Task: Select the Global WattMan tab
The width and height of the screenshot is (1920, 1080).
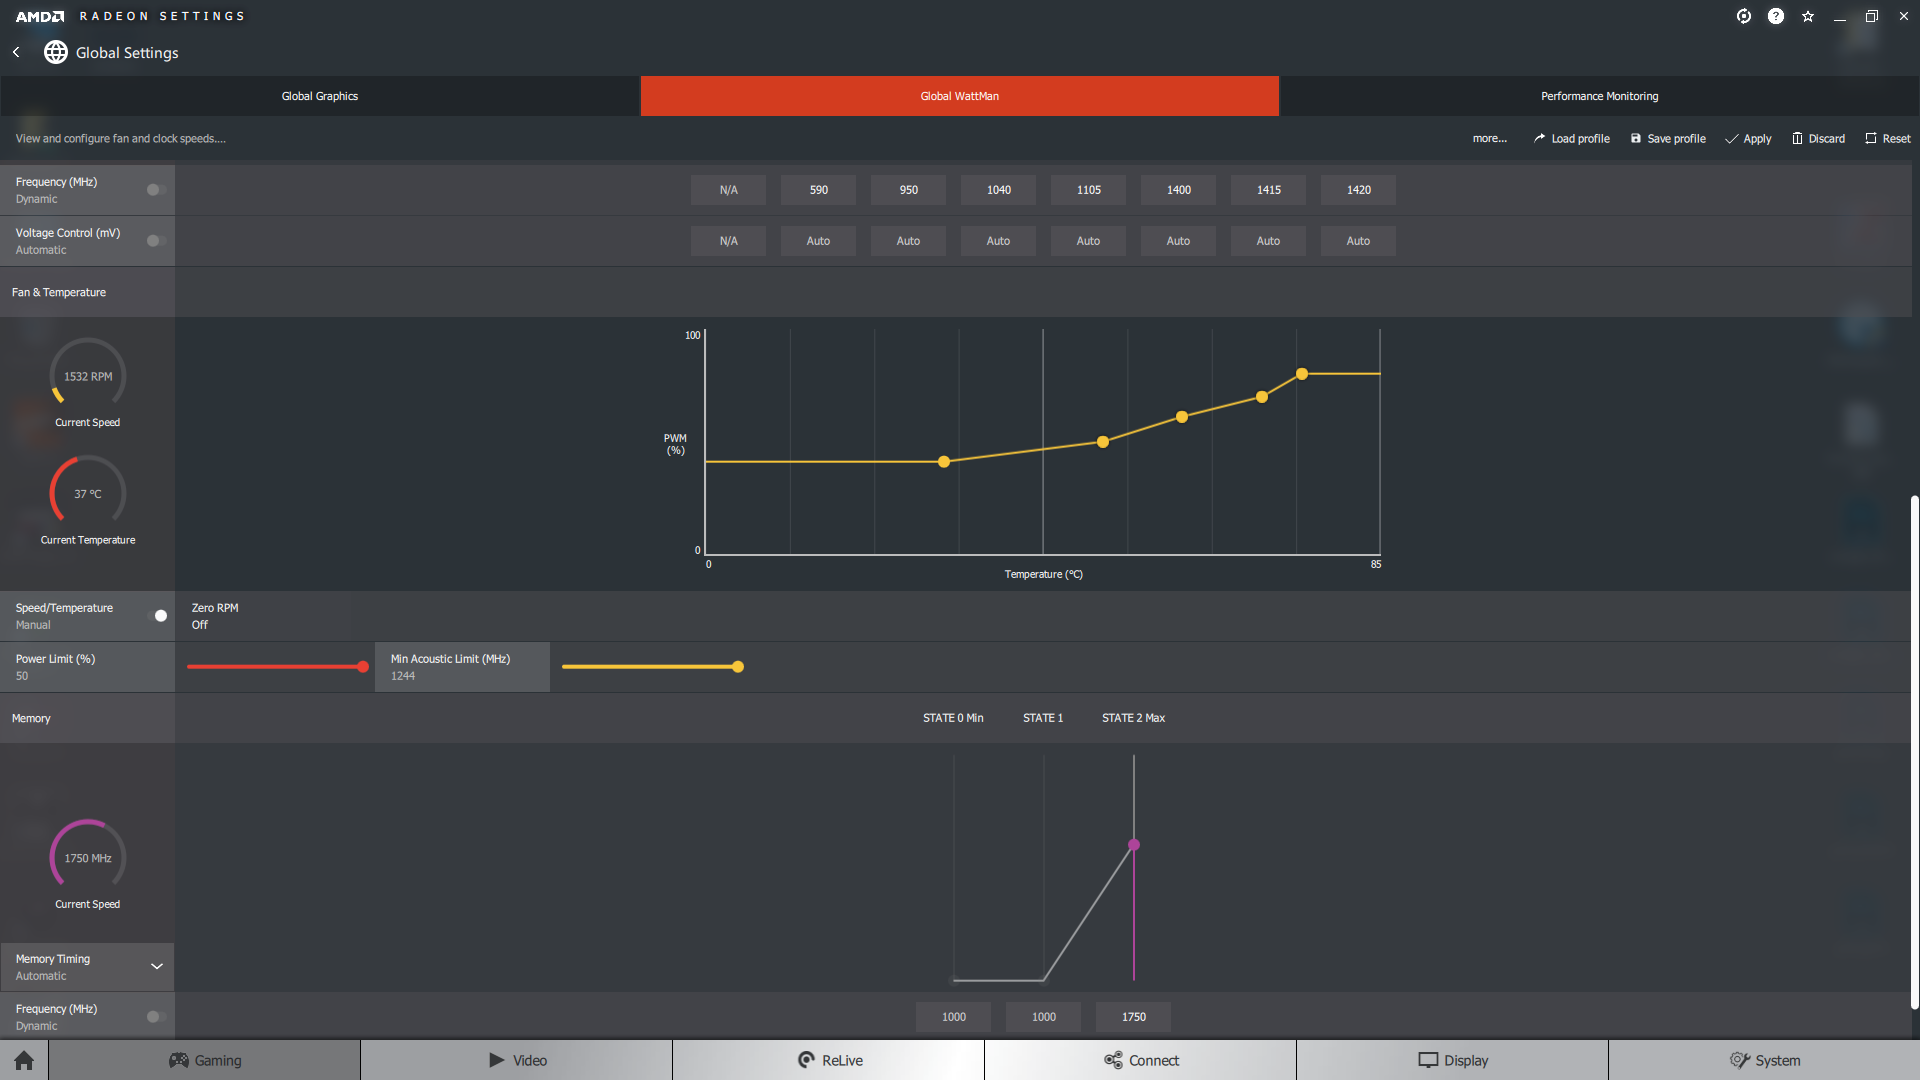Action: tap(960, 96)
